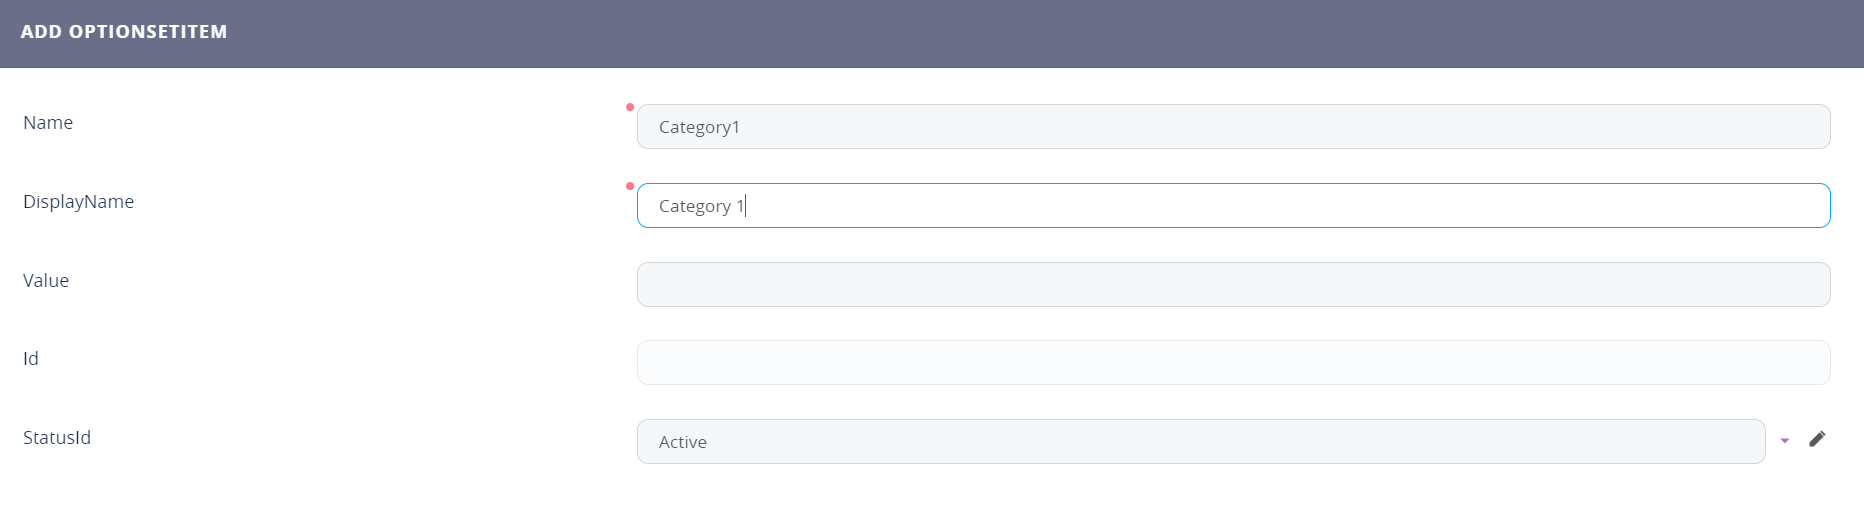Click the DisplayName field label
1864x517 pixels.
78,202
